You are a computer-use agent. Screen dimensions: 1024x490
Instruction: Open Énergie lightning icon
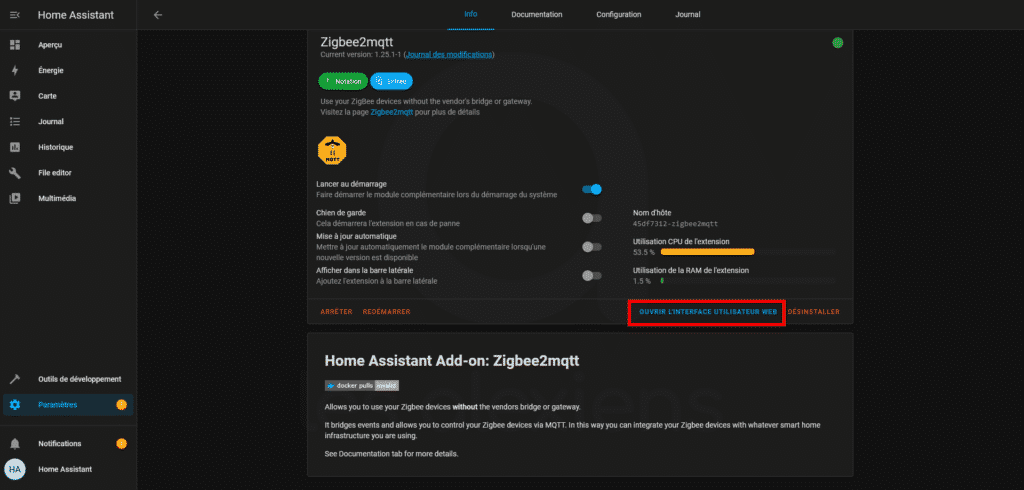pyautogui.click(x=15, y=71)
